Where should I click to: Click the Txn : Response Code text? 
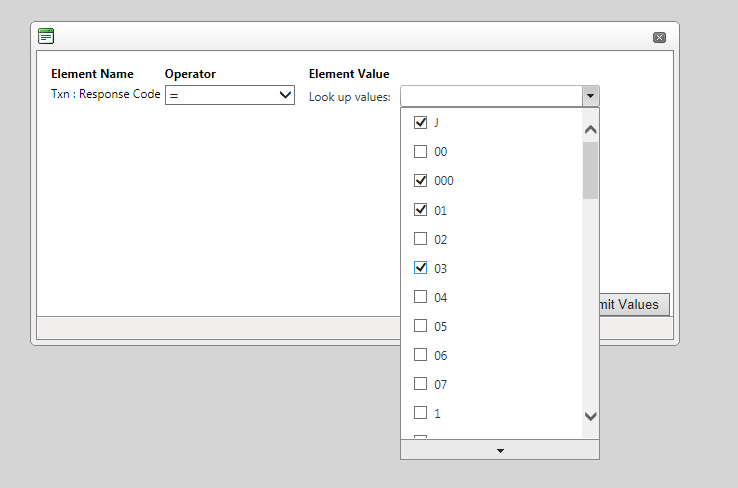coord(106,94)
